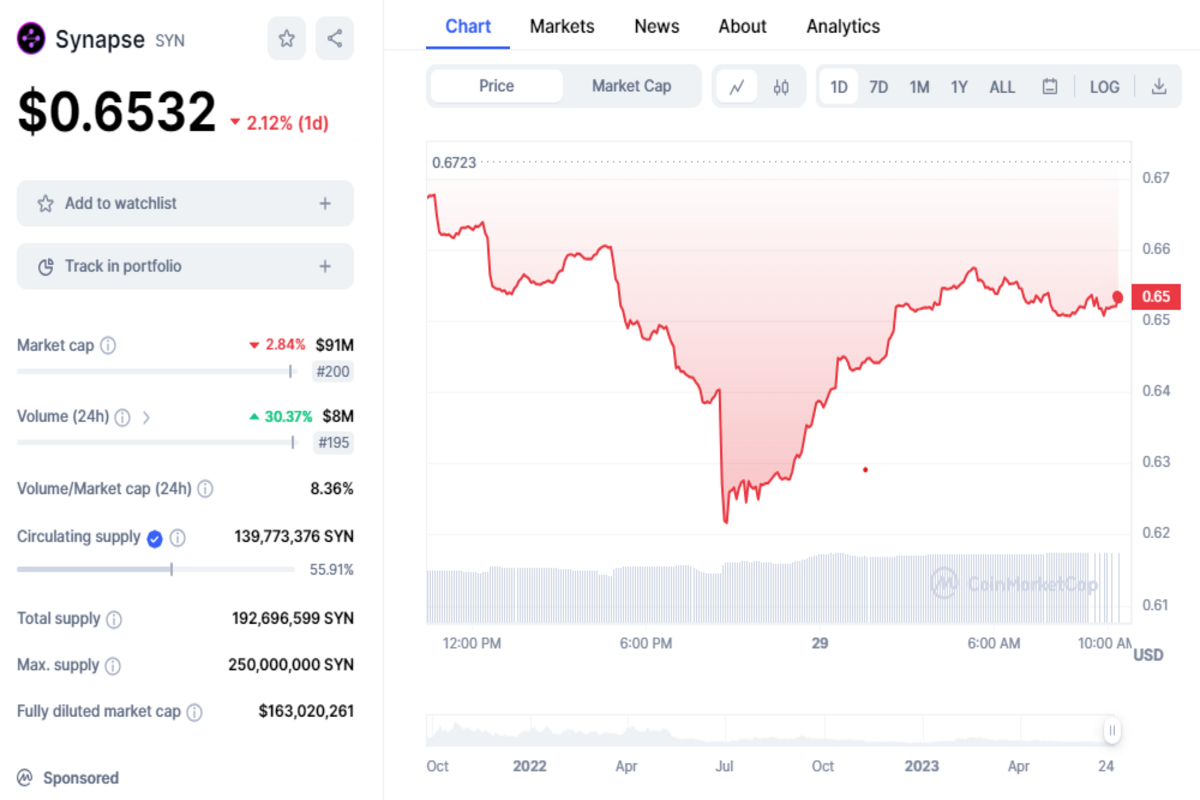Click the plus icon on Add to watchlist
Image resolution: width=1200 pixels, height=800 pixels.
pos(325,204)
